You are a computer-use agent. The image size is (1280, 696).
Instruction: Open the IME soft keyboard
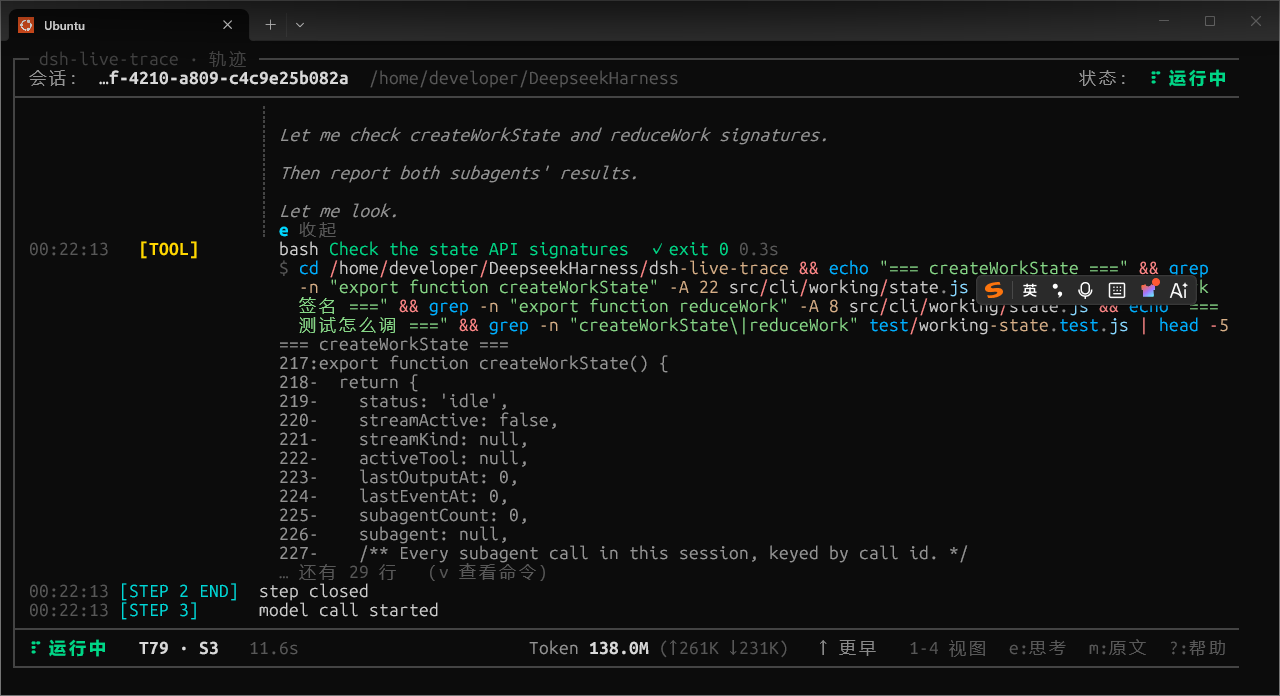click(x=1117, y=290)
